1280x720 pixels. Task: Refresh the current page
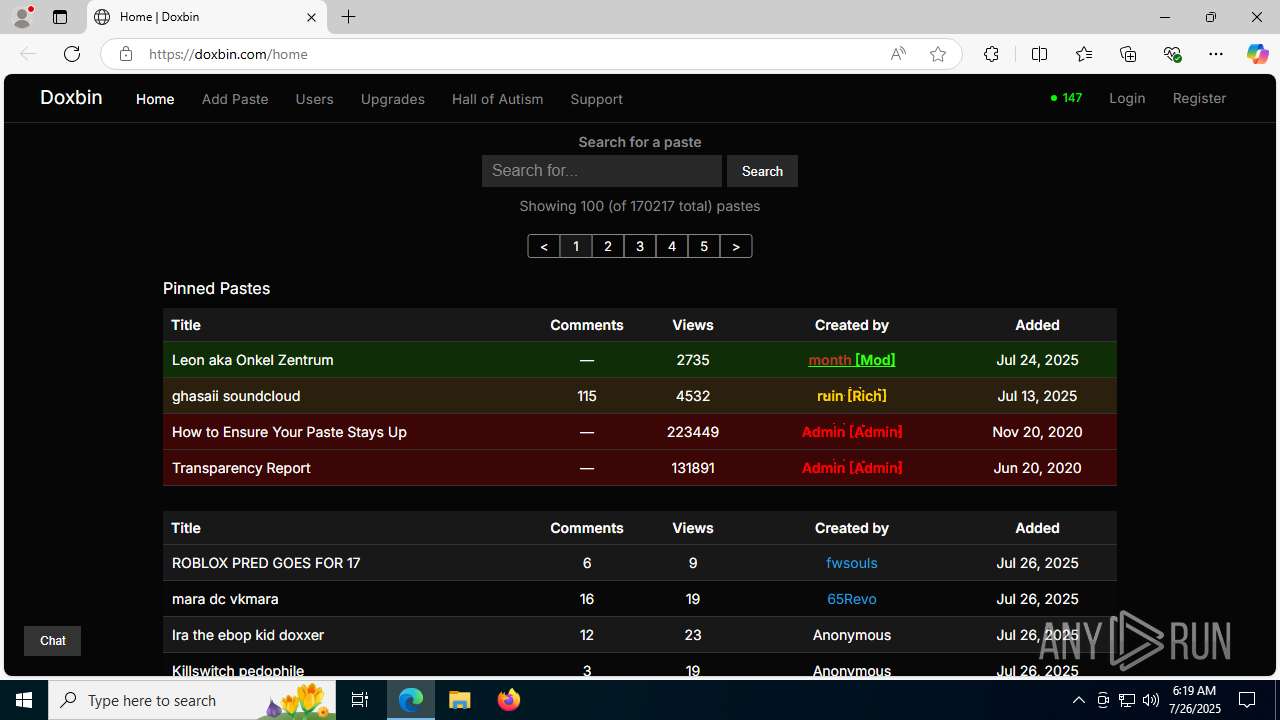click(72, 54)
